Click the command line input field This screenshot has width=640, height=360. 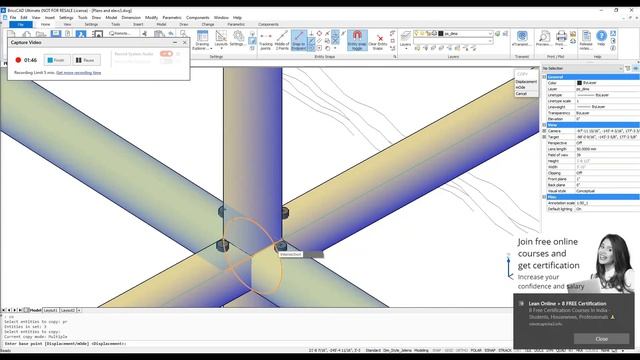coord(257,344)
